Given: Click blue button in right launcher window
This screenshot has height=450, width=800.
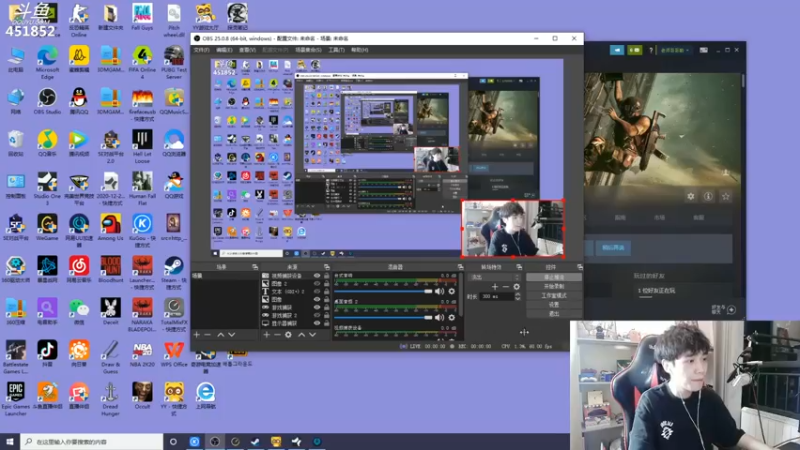Looking at the screenshot, I should coord(613,247).
